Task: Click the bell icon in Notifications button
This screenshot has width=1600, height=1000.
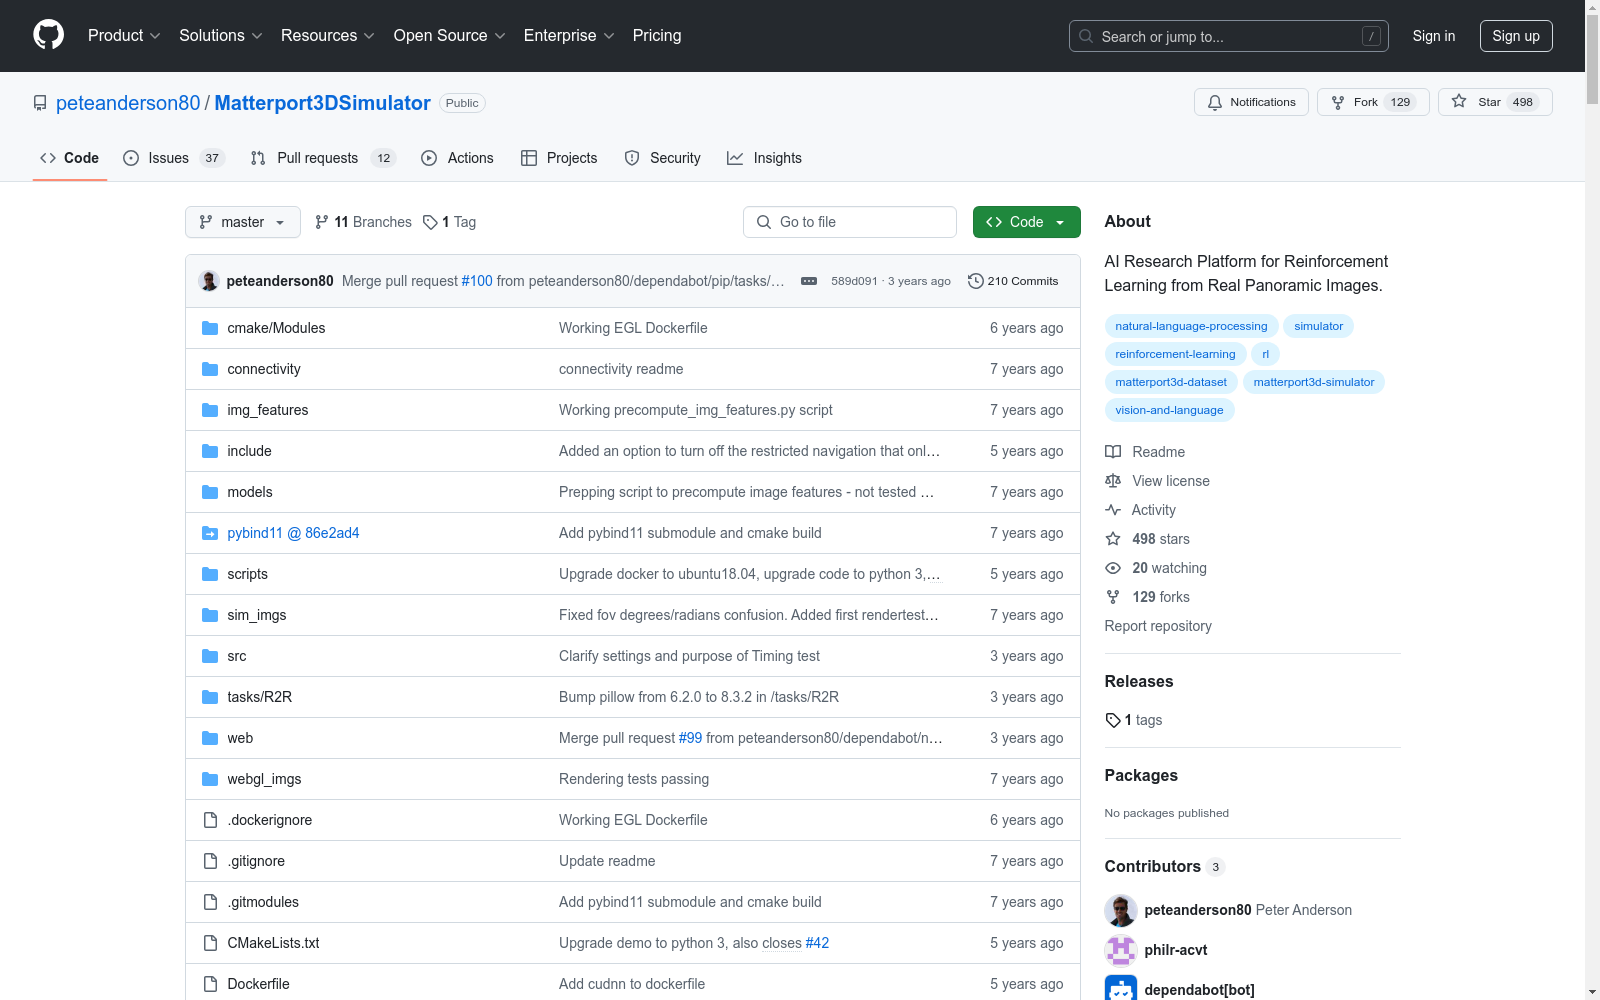Action: point(1215,102)
